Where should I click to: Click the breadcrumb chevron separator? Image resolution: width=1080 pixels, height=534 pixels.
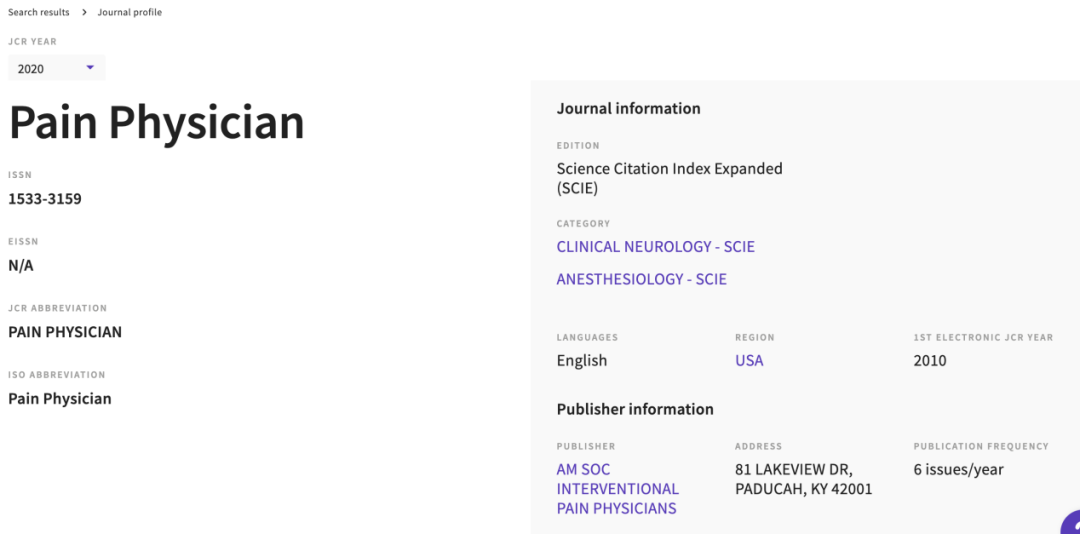coord(83,12)
